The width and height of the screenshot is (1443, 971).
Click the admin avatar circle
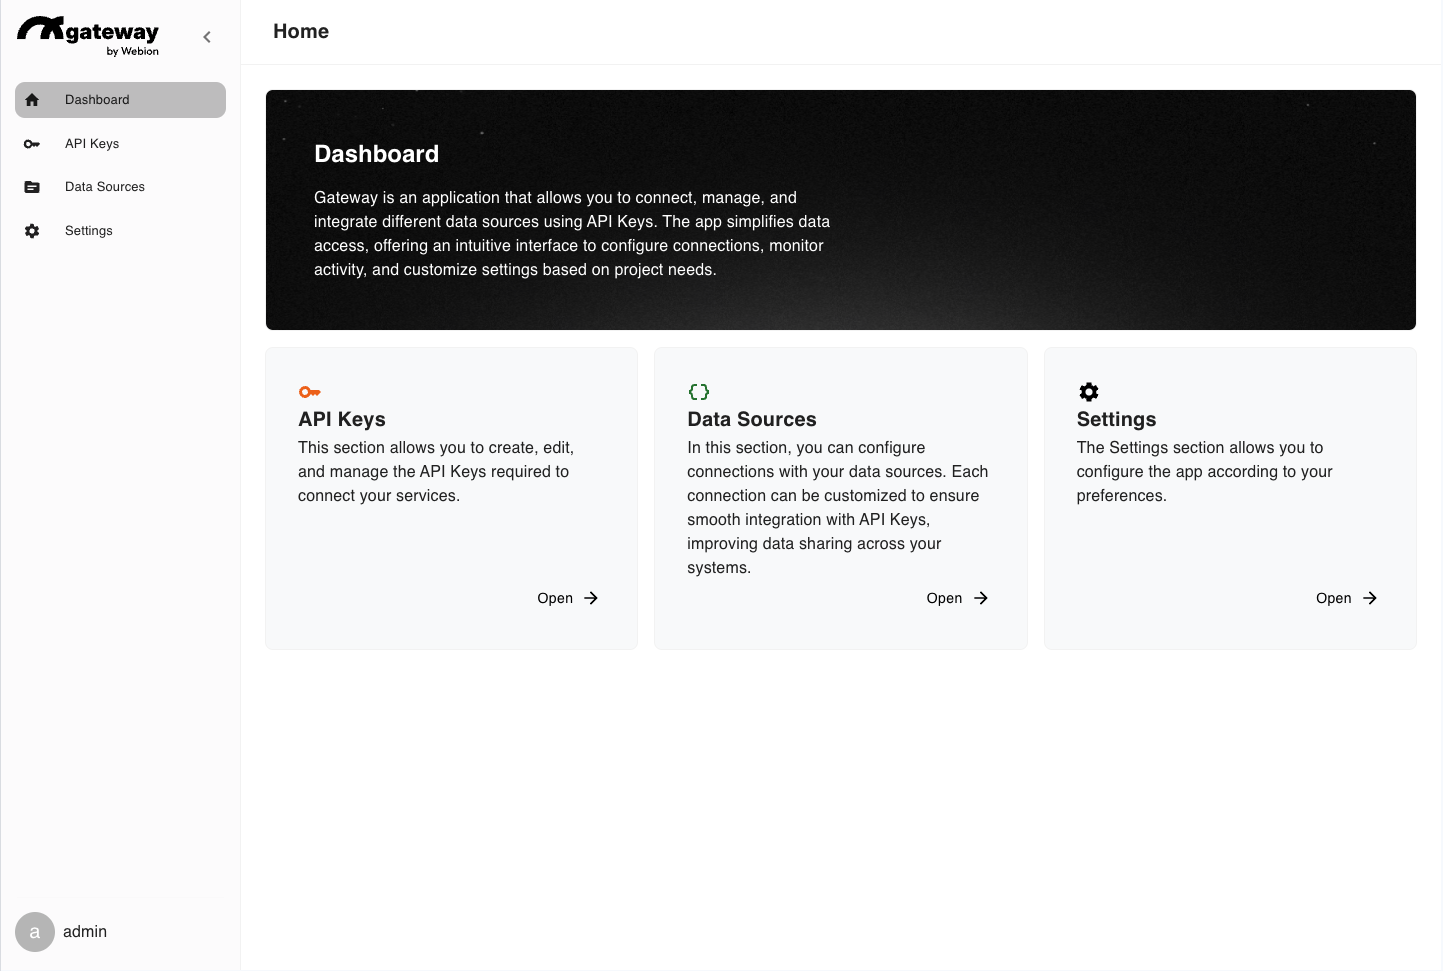coord(35,932)
